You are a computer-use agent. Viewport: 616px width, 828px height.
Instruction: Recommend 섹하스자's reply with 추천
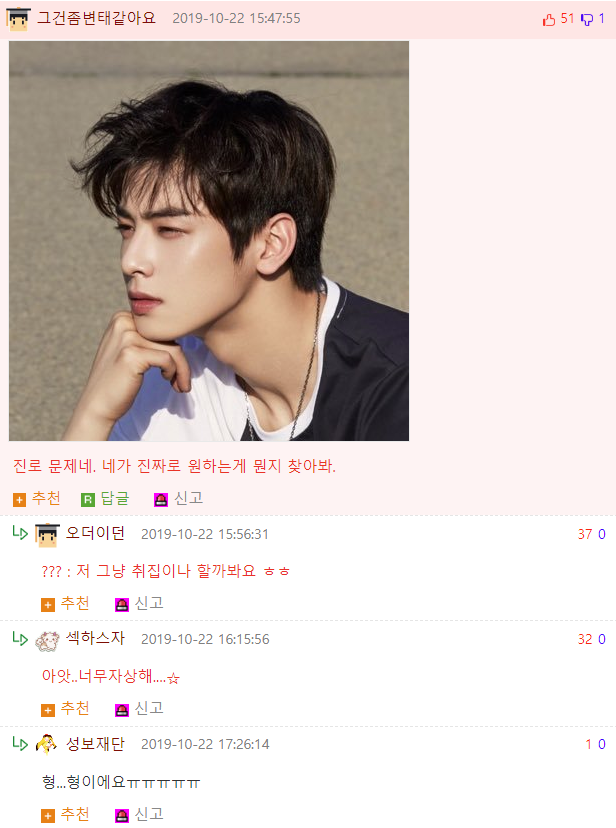click(x=65, y=709)
